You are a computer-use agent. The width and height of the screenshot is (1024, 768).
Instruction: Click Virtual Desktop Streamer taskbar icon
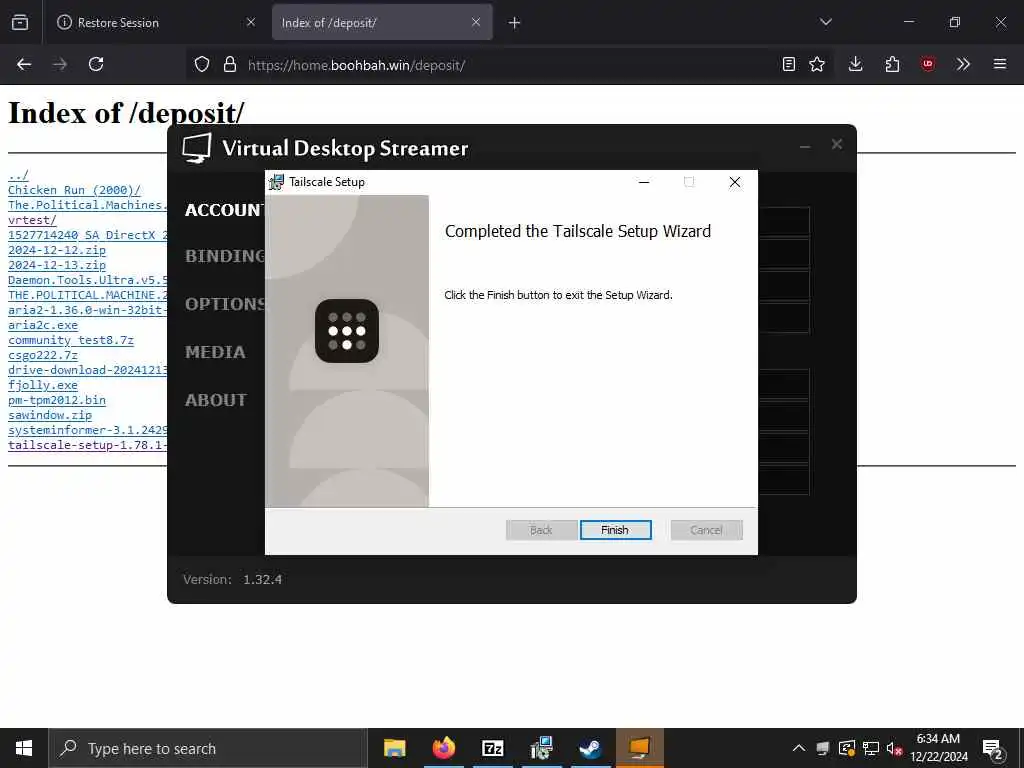tap(639, 748)
